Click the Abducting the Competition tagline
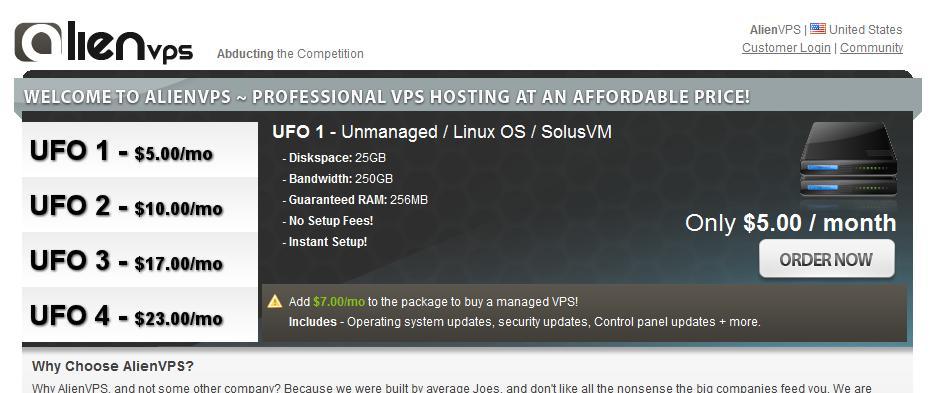Viewport: 938px width, 393px height. 290,54
